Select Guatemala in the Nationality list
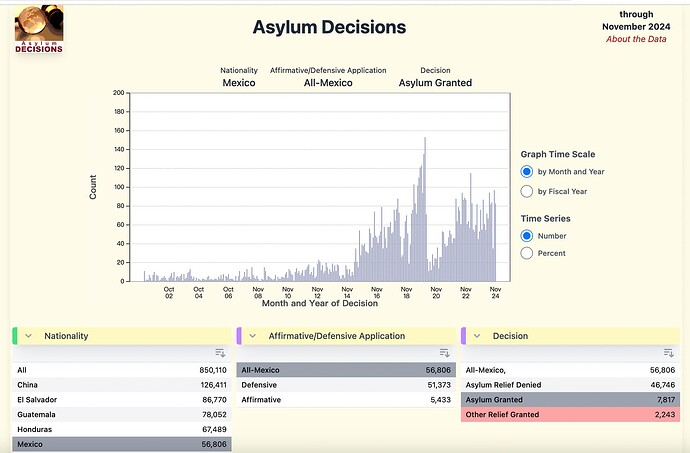690x453 pixels. coord(122,414)
